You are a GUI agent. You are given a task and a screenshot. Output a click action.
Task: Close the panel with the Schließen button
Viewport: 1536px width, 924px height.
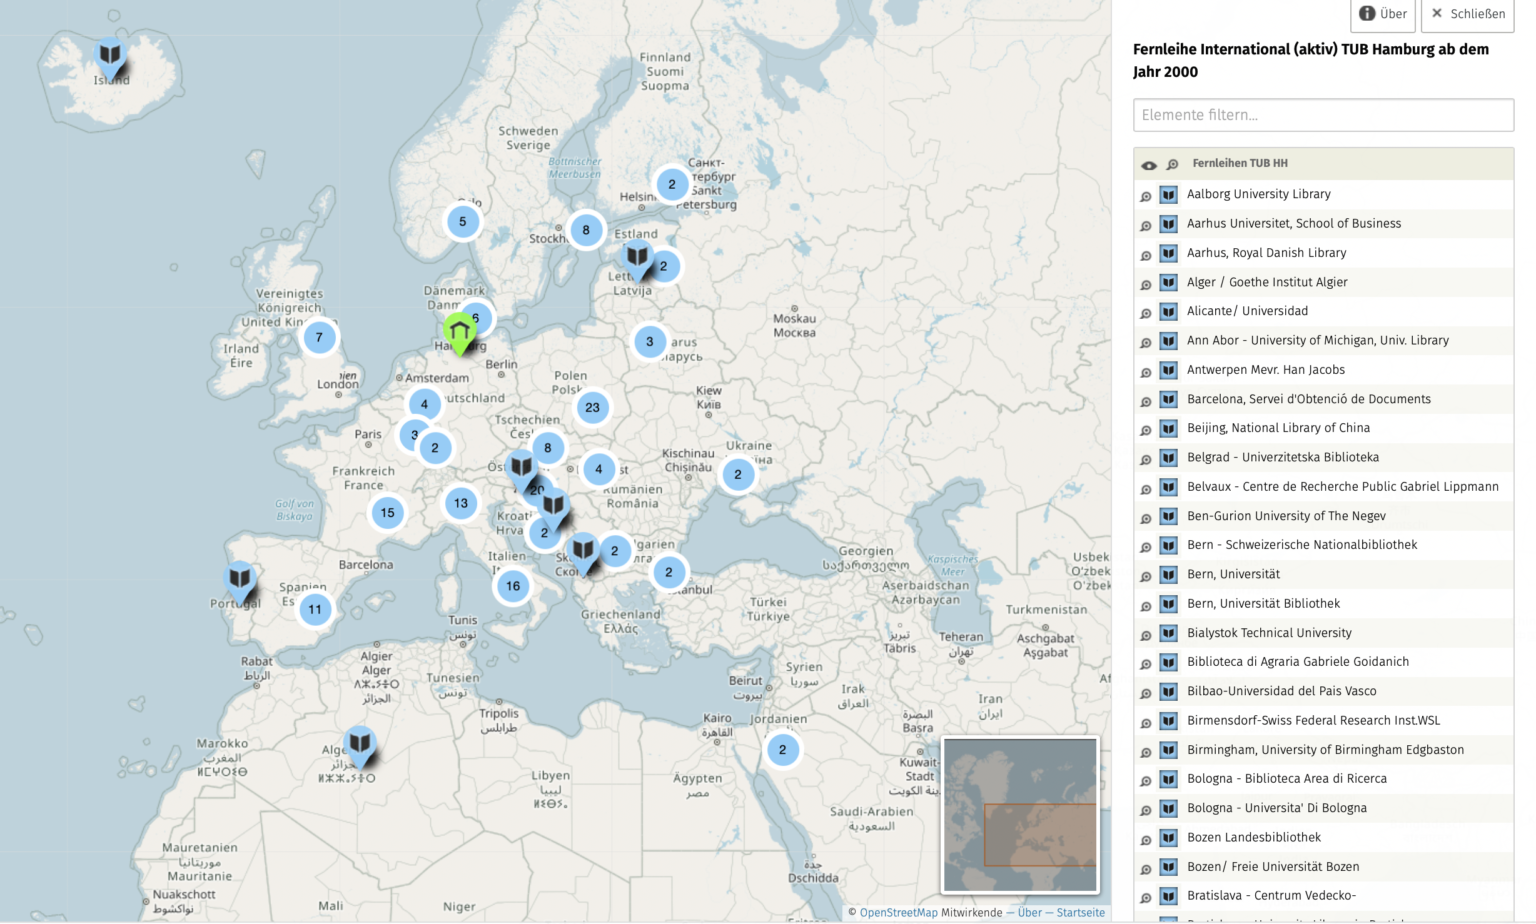[x=1467, y=14]
